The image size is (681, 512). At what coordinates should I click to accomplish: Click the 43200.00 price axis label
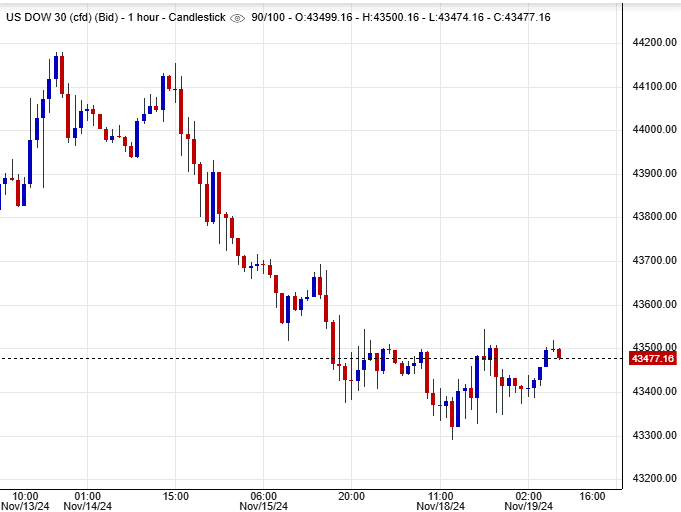[649, 478]
